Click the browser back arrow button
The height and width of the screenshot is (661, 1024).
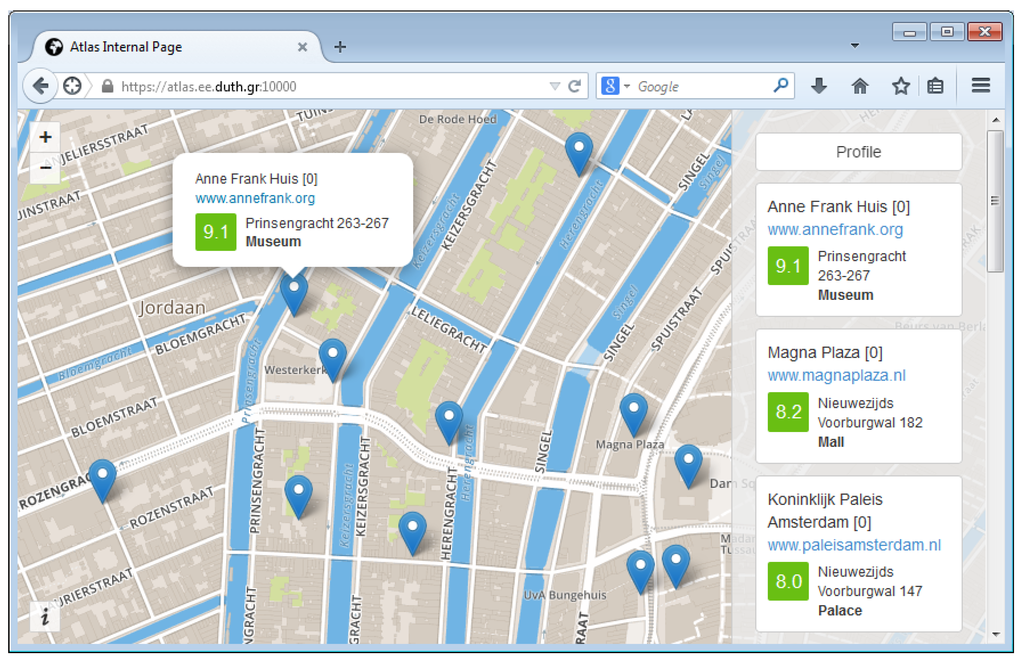pyautogui.click(x=39, y=86)
